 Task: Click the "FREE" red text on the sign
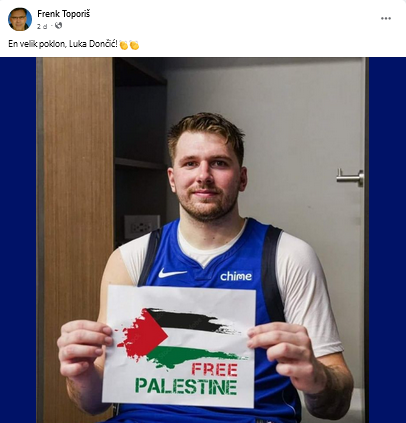coord(215,370)
